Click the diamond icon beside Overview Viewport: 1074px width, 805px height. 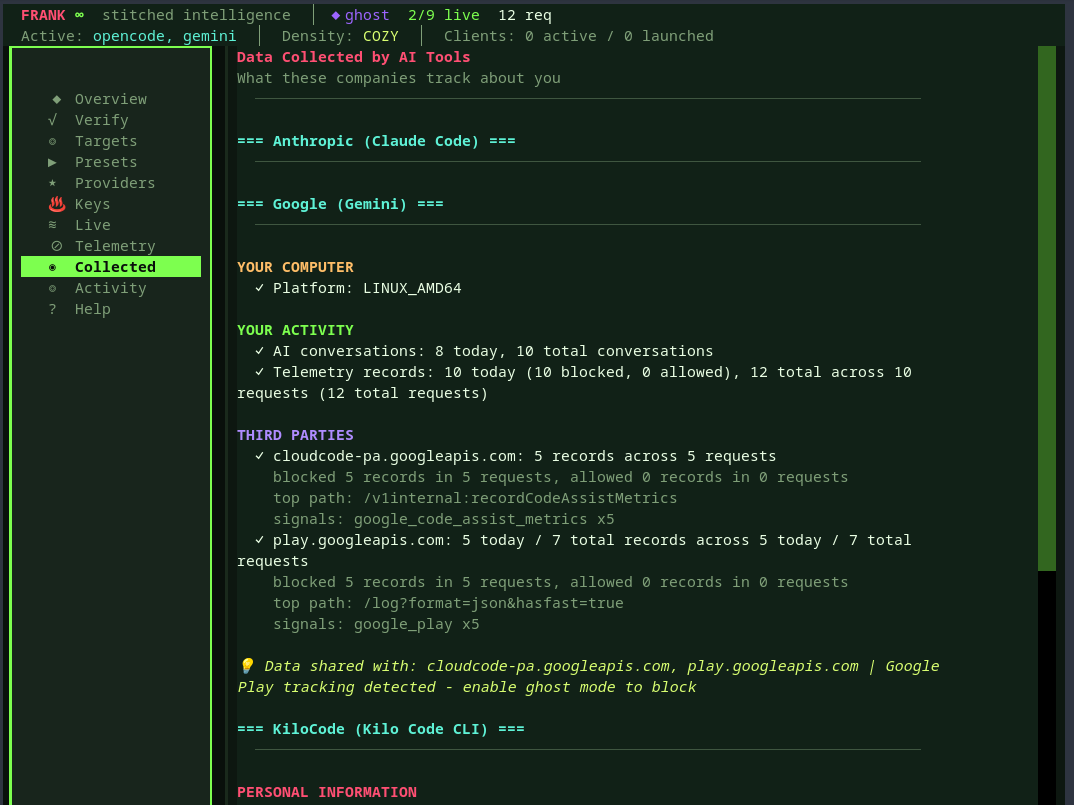point(56,99)
